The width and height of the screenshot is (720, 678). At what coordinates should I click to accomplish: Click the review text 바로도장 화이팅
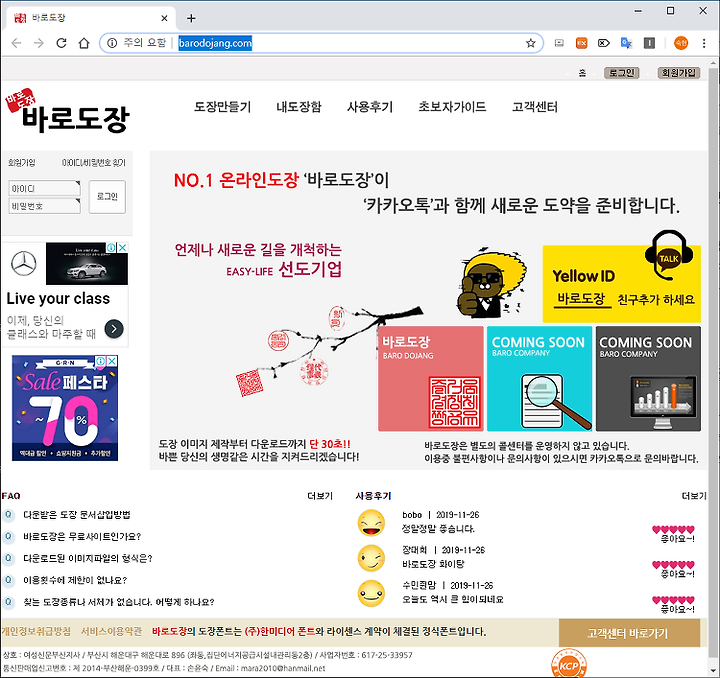click(433, 564)
